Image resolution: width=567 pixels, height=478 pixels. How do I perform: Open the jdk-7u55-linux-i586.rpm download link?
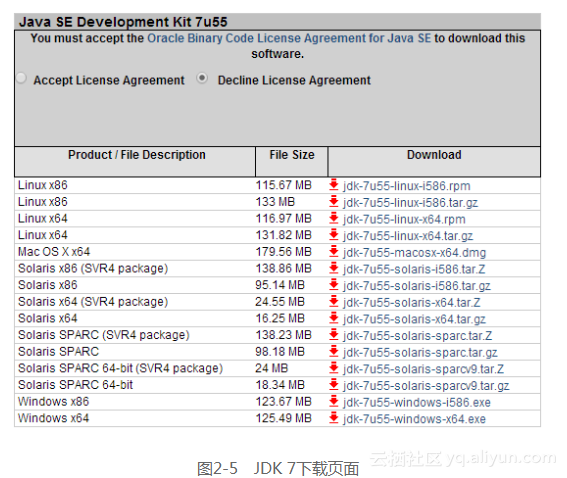(x=407, y=186)
